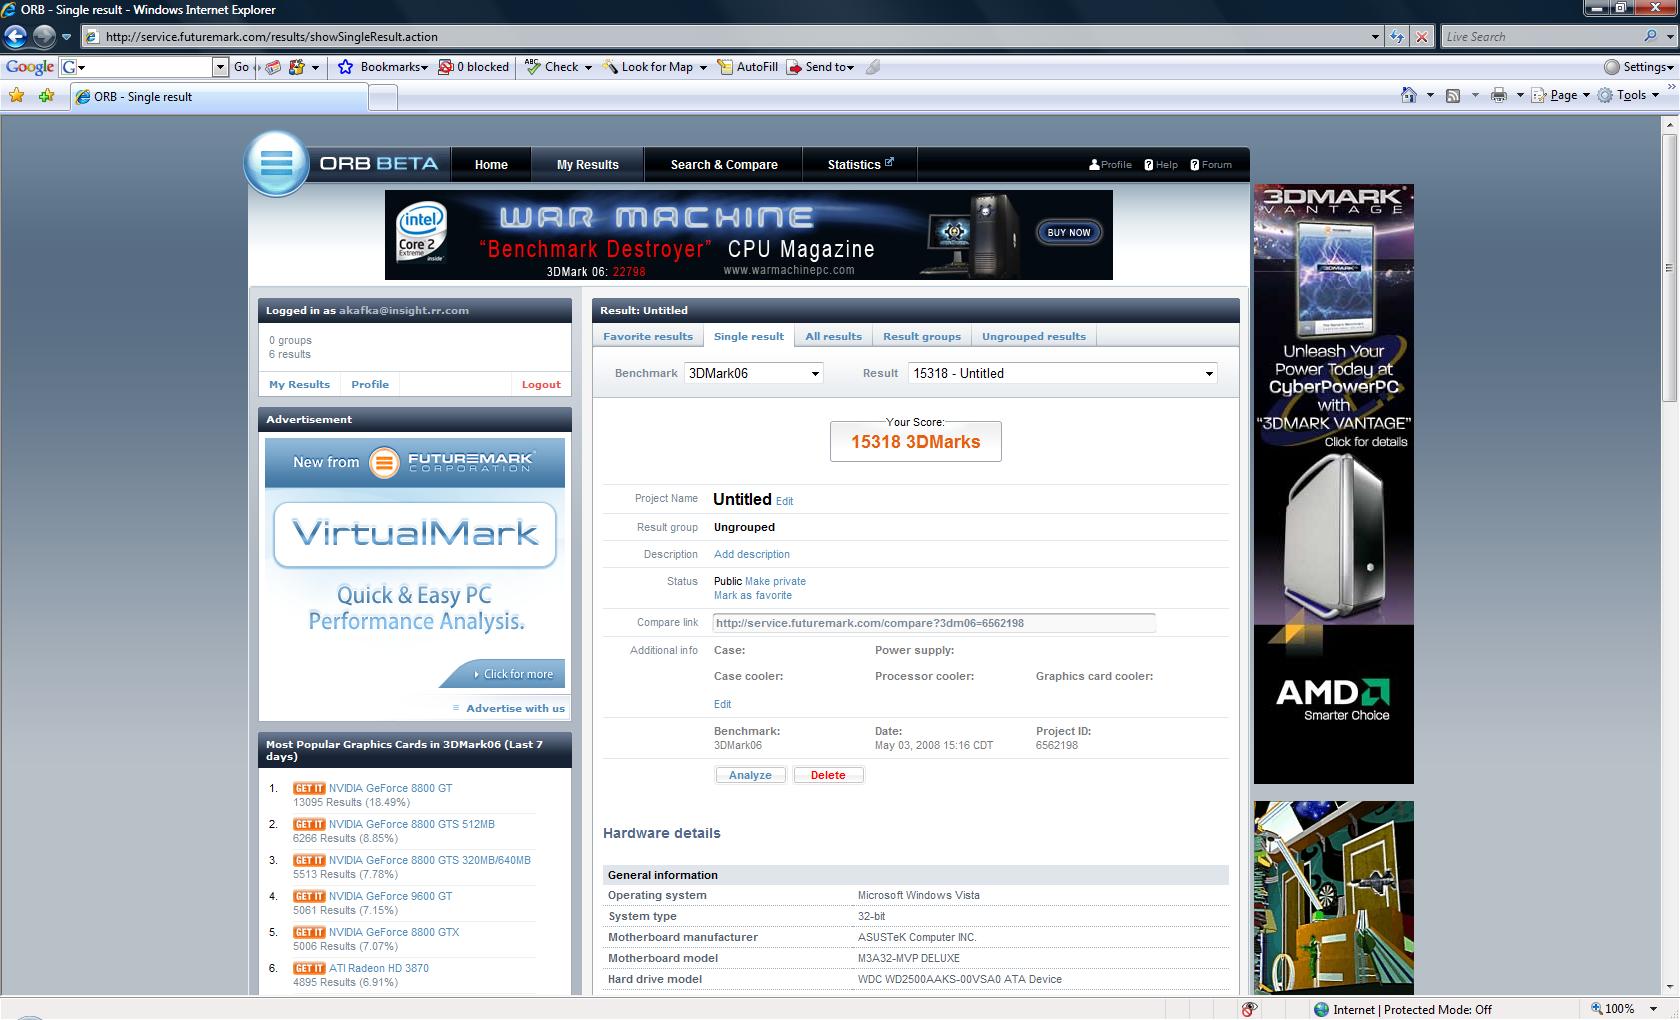Image resolution: width=1680 pixels, height=1020 pixels.
Task: Switch to Result groups tab
Action: coord(922,336)
